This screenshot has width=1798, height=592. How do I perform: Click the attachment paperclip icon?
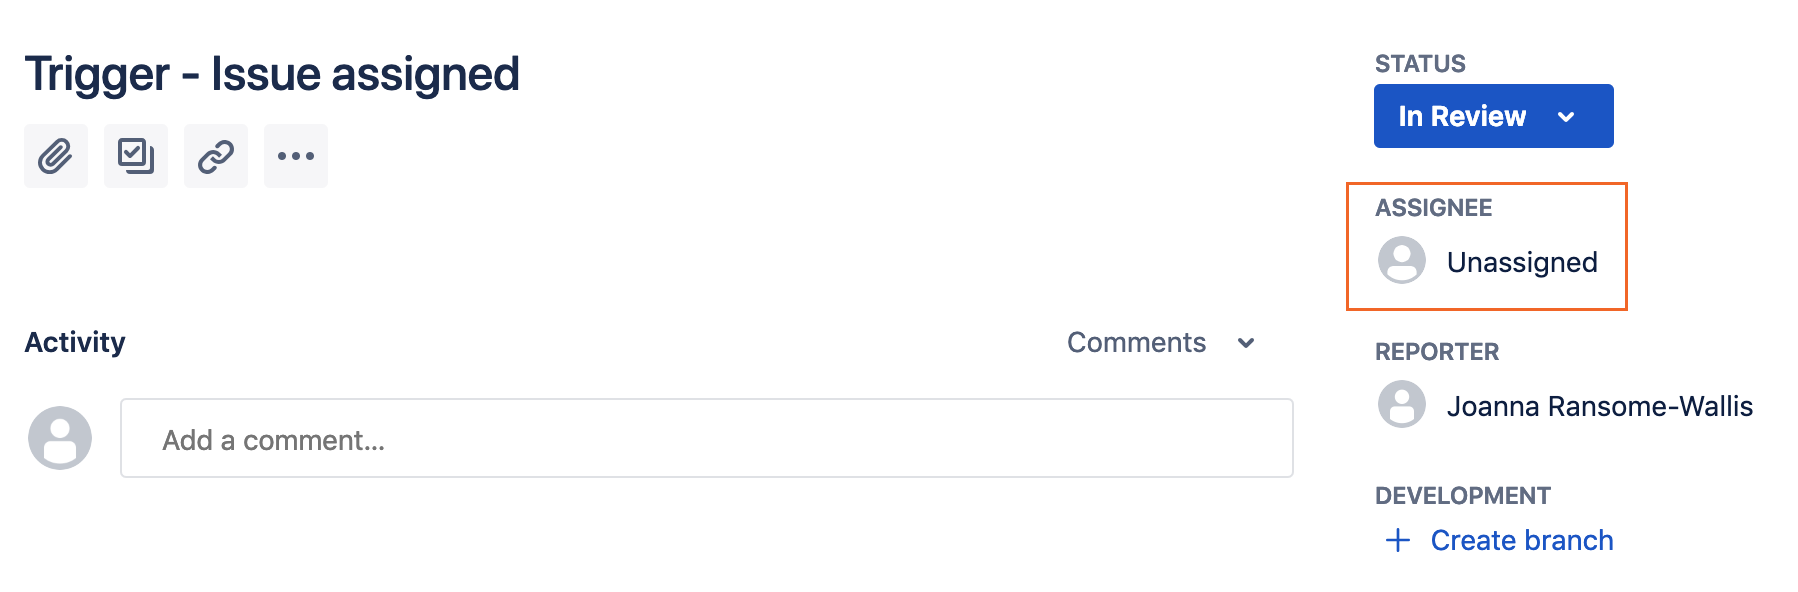click(x=56, y=156)
